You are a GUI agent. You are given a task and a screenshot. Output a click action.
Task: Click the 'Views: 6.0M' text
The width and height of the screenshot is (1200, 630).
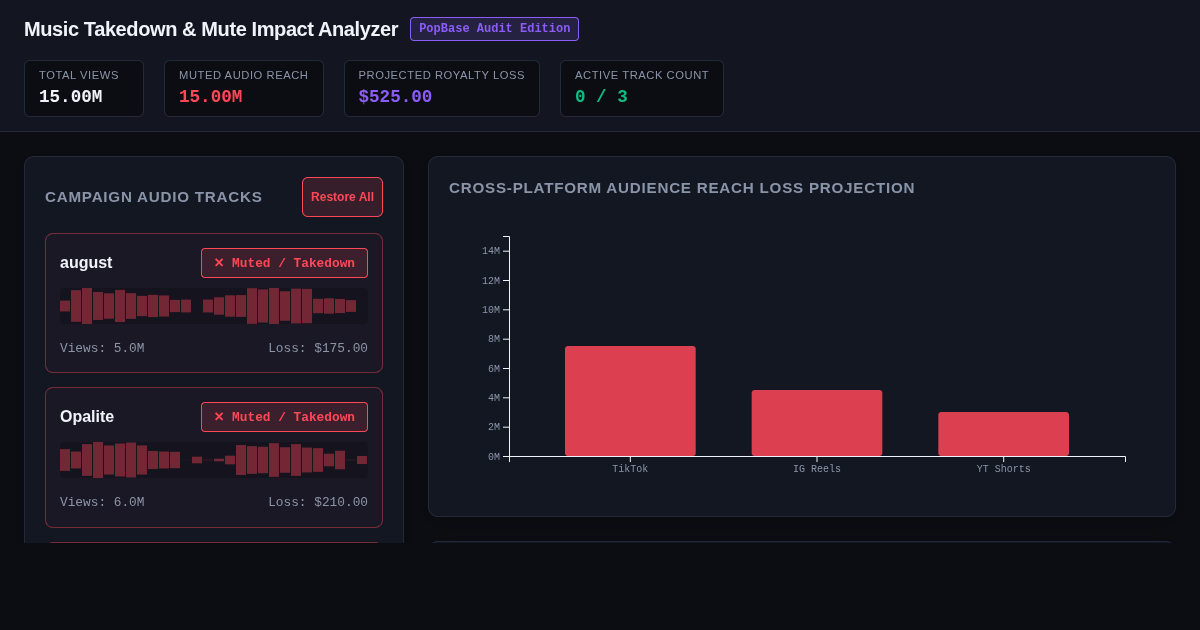click(x=102, y=502)
